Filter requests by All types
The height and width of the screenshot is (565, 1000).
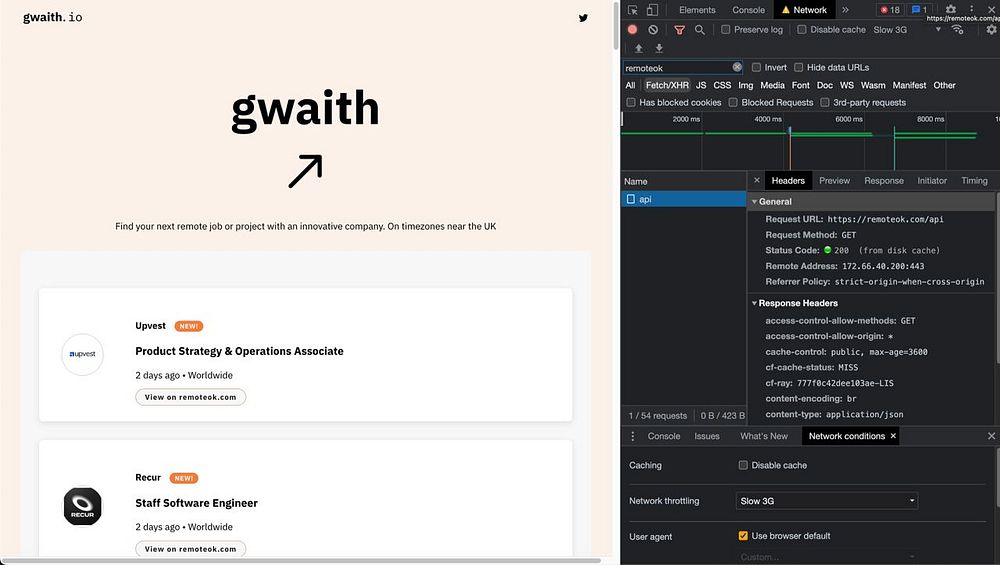(630, 85)
